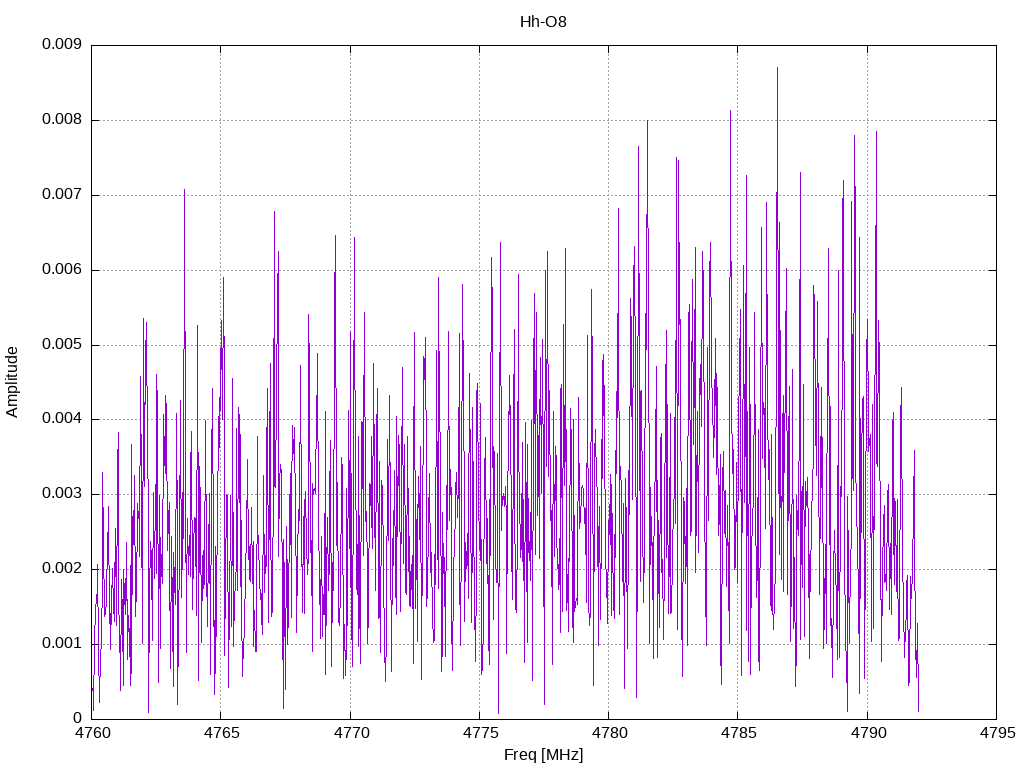The image size is (1024, 768).
Task: Click the plot title Hh-O8
Action: (543, 22)
